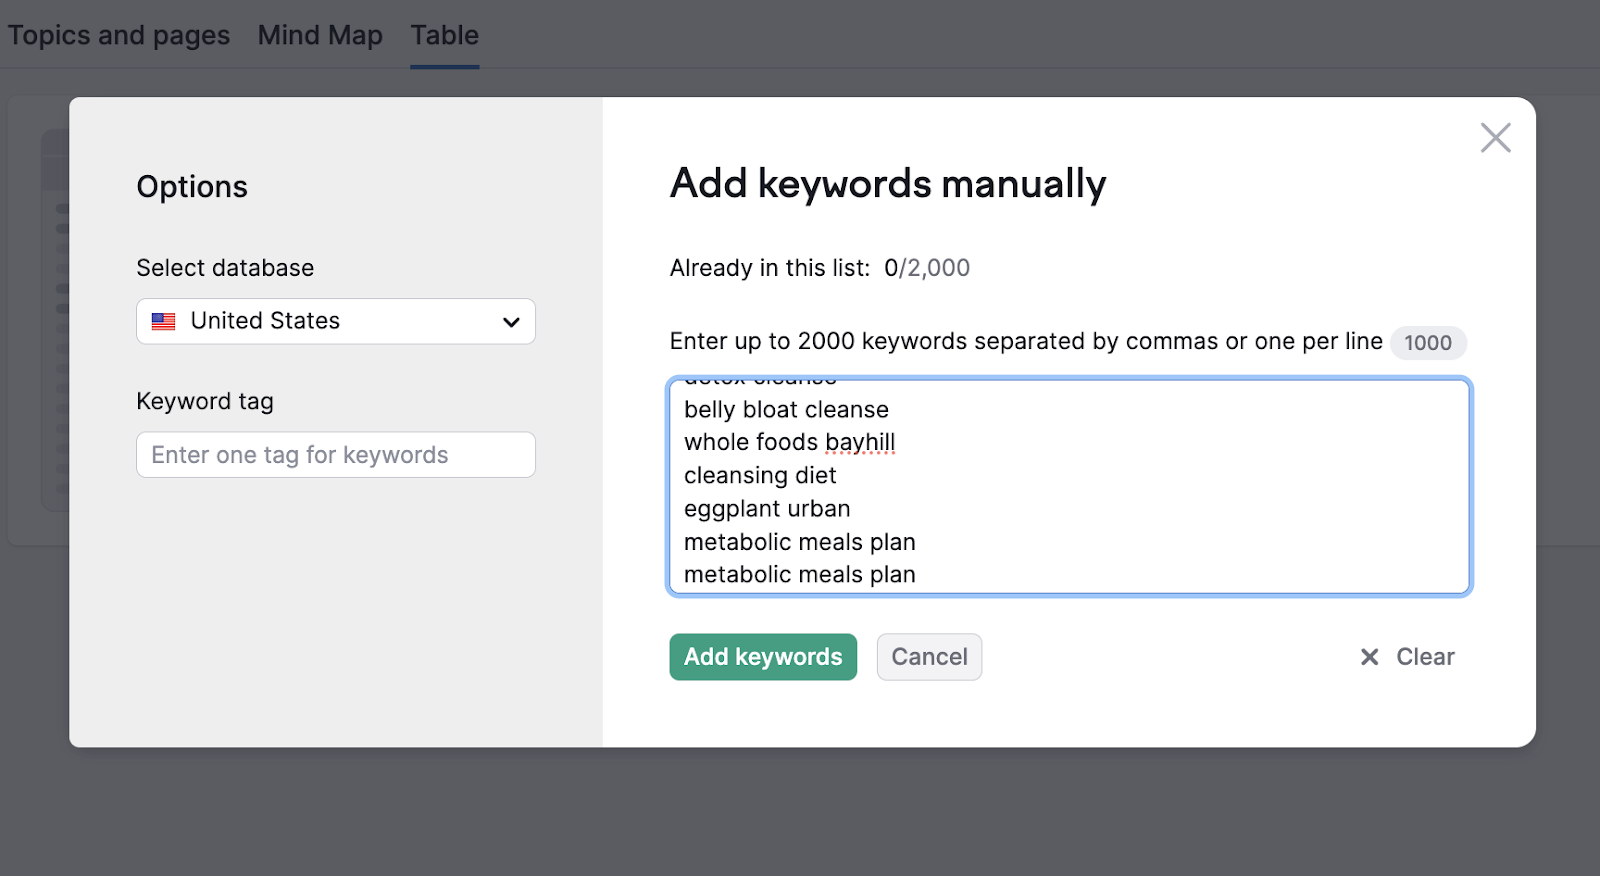Click the Select database label

point(225,268)
